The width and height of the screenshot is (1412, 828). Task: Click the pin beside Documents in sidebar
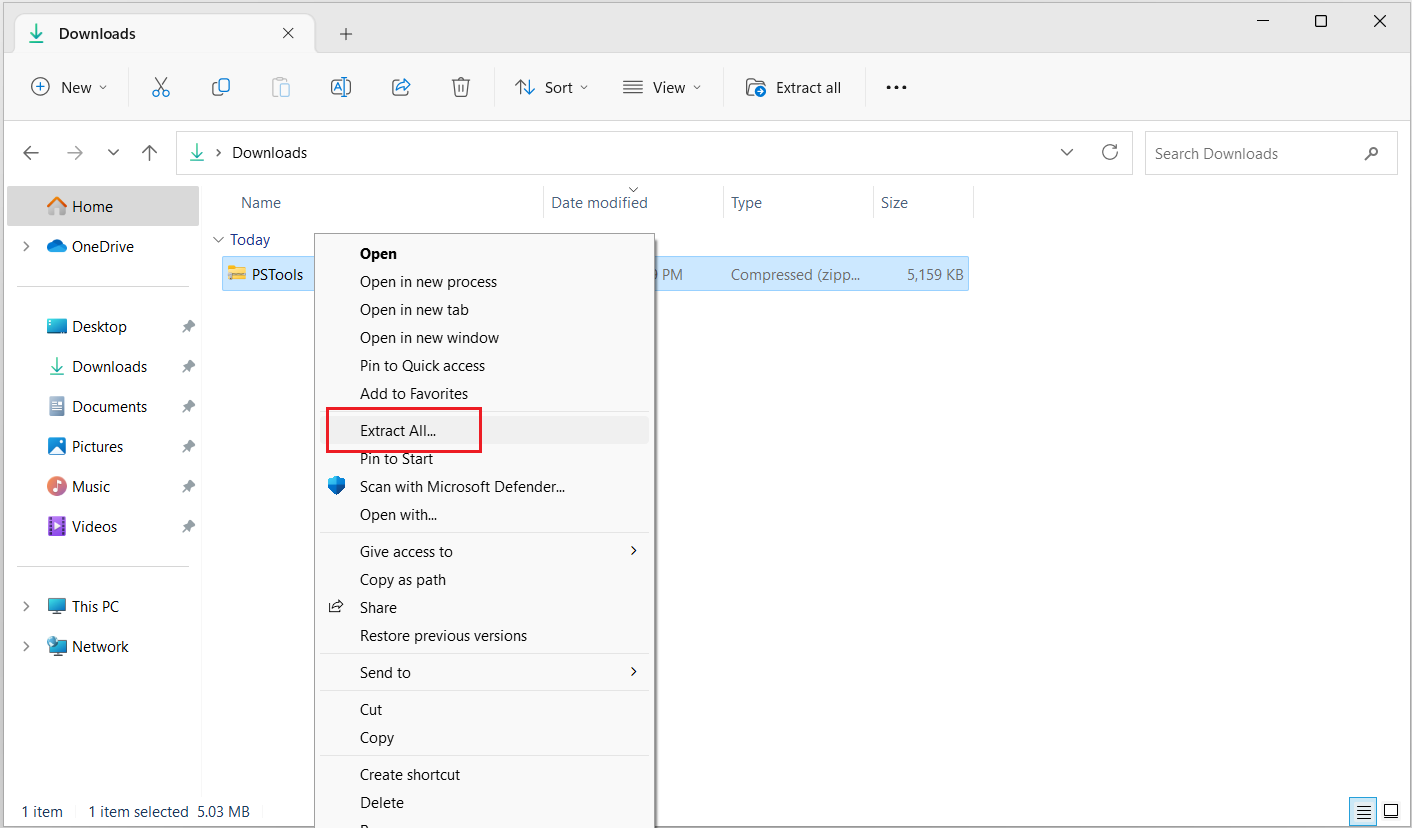click(x=188, y=407)
